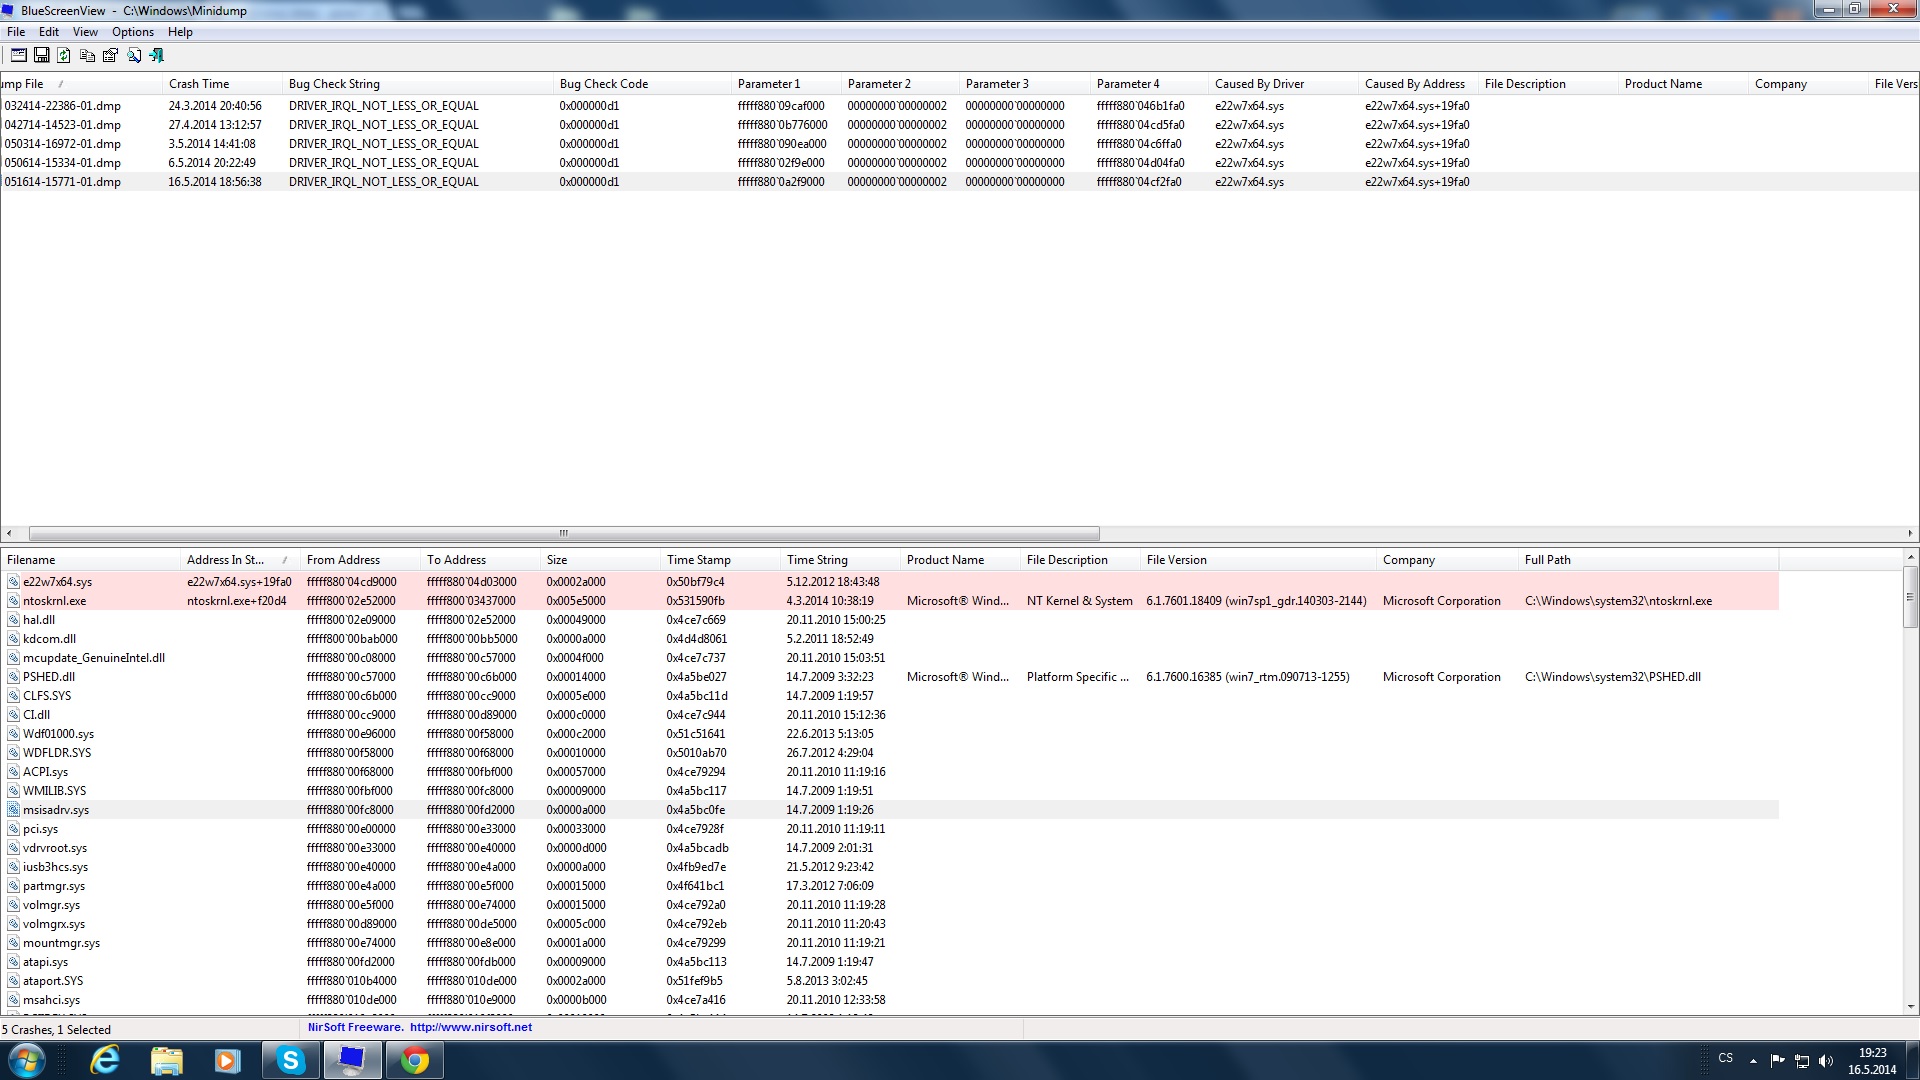Viewport: 1920px width, 1080px height.
Task: Select the e22w7x64.sys driver row
Action: (57, 582)
